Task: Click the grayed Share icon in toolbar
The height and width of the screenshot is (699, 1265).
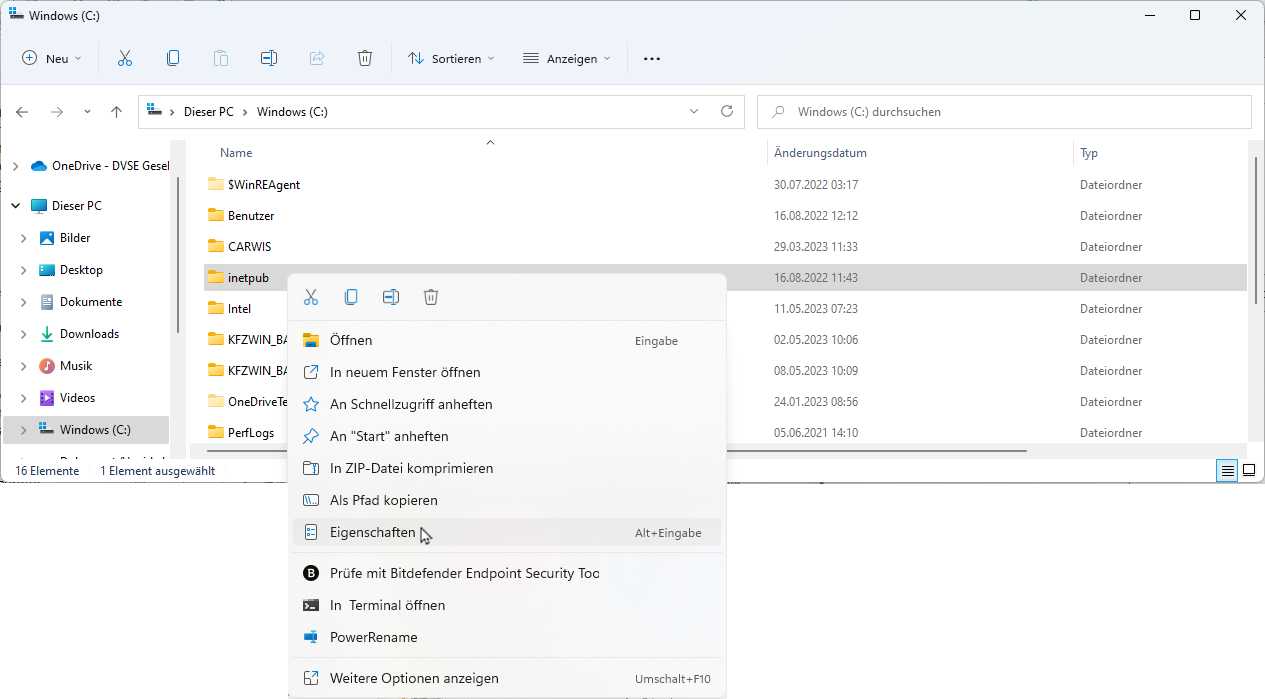Action: pyautogui.click(x=317, y=59)
